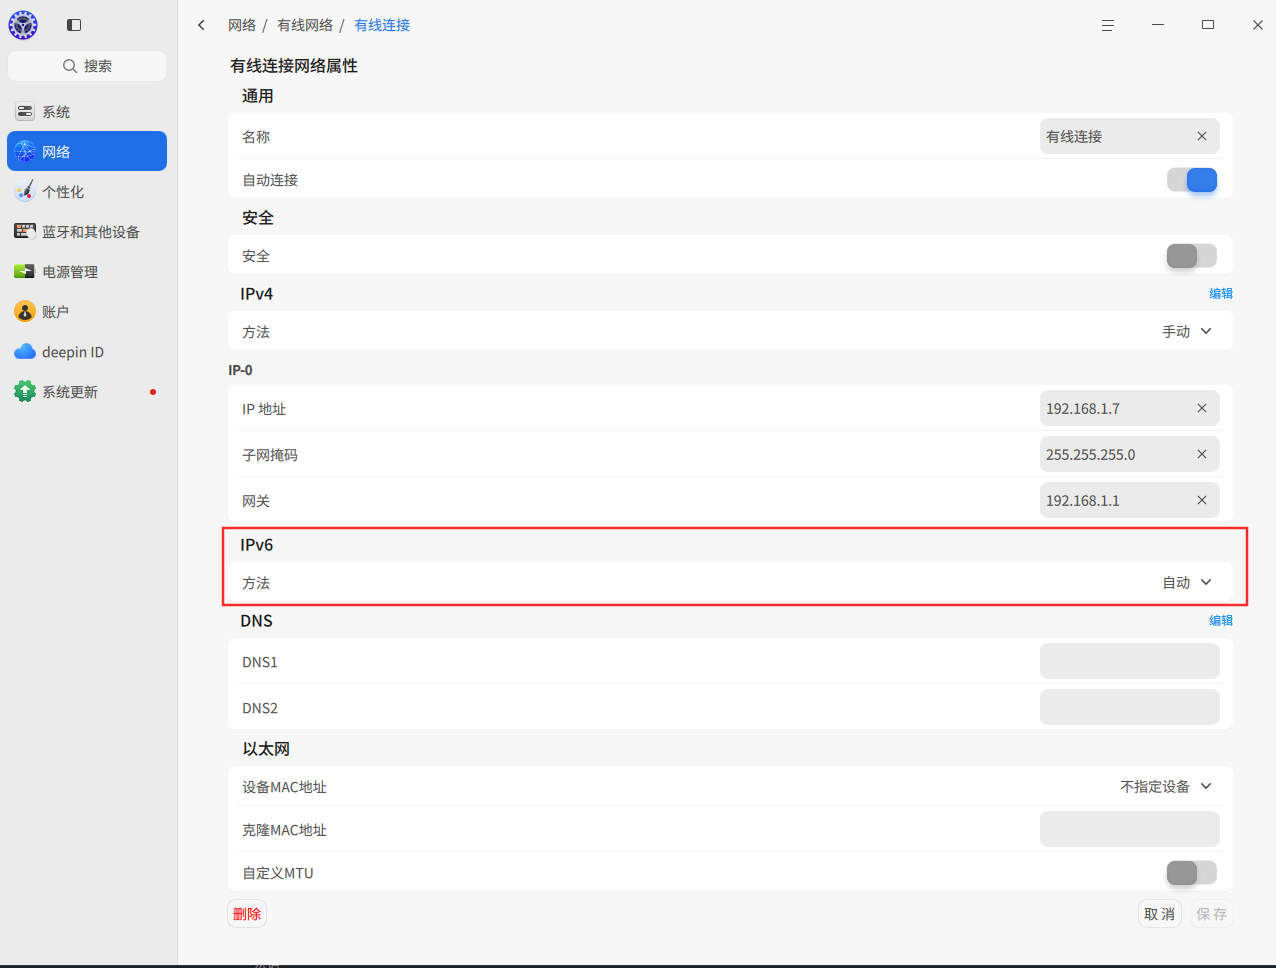1276x968 pixels.
Task: Click the 有线连接 breadcrumb text
Action: [382, 25]
